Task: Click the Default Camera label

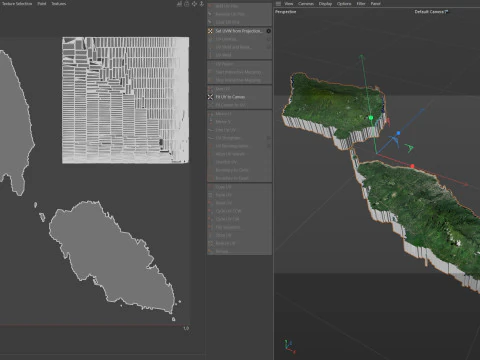Action: click(x=431, y=12)
